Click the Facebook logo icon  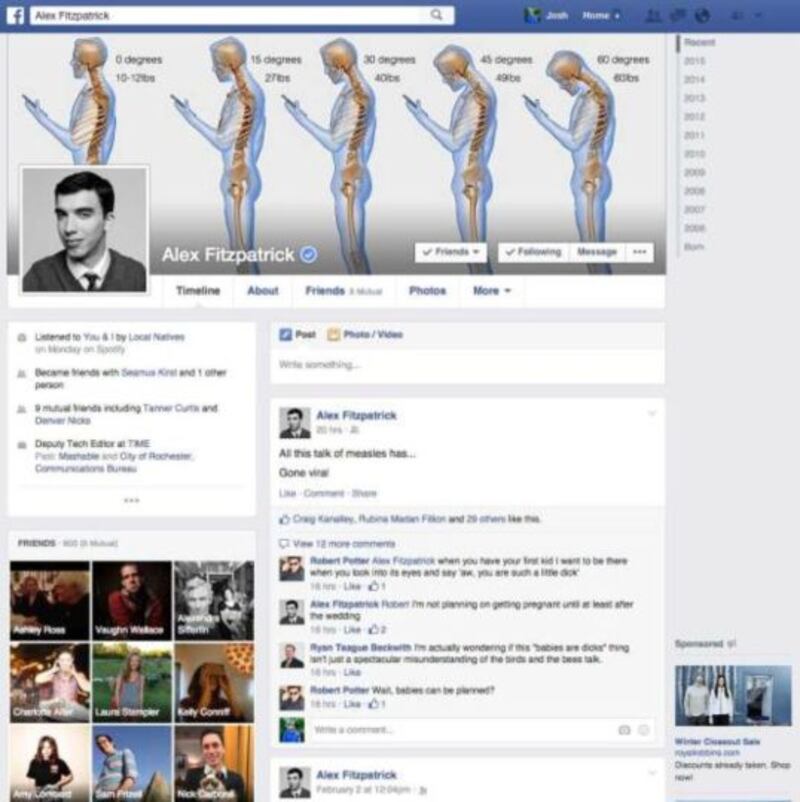(x=14, y=15)
